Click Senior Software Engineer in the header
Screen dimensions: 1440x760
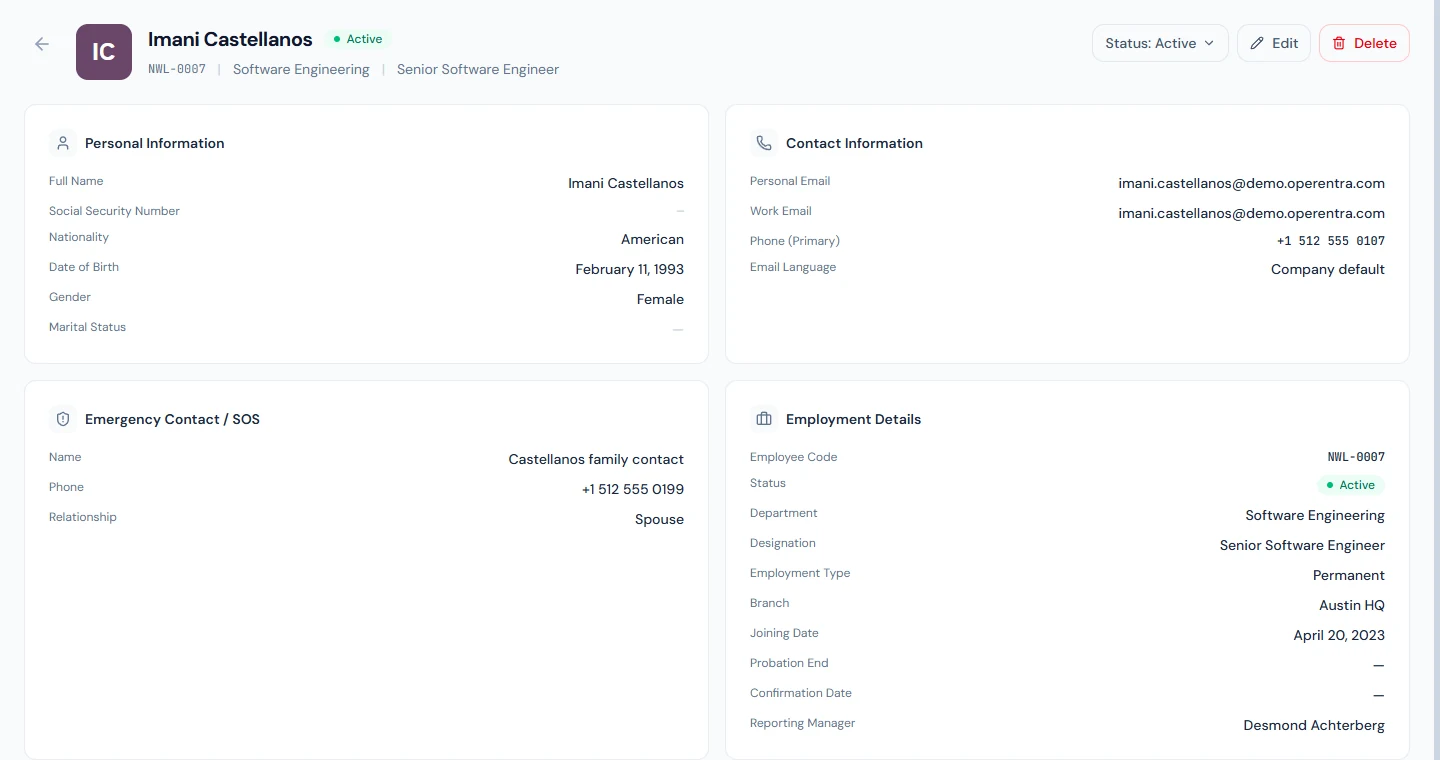pos(478,70)
